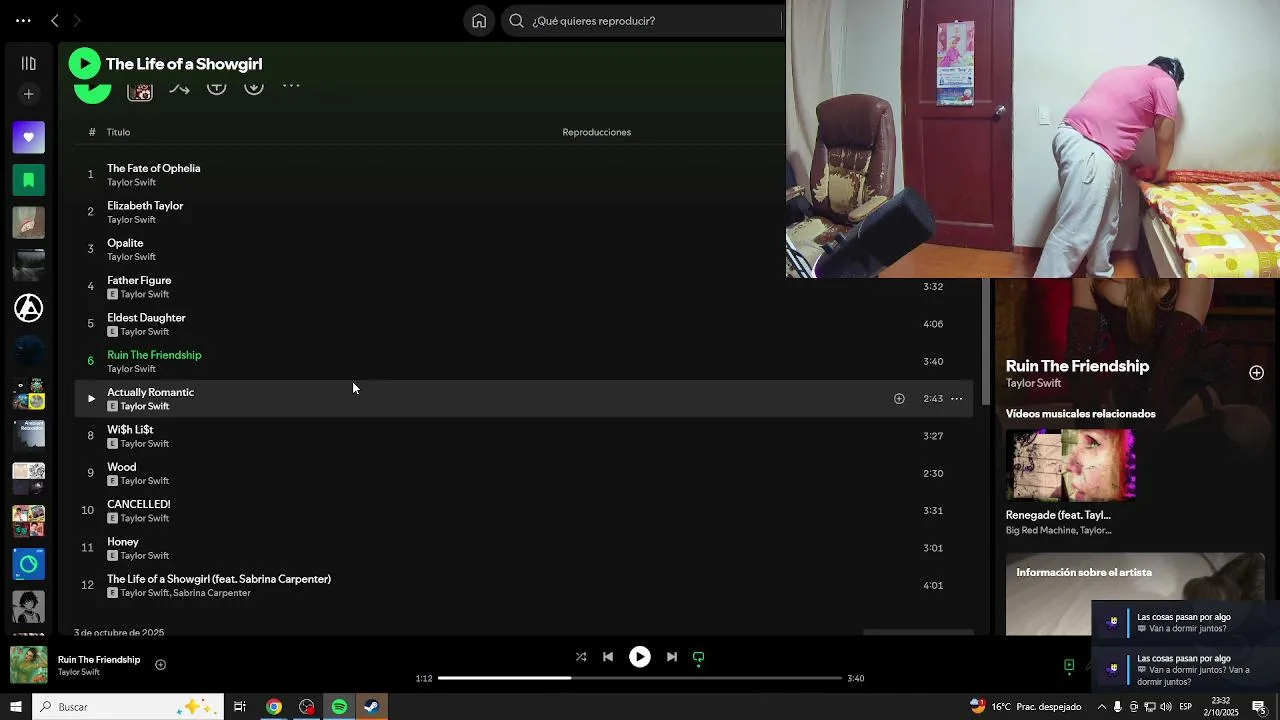Navigate back with the left arrow
This screenshot has width=1280, height=720.
coord(54,20)
